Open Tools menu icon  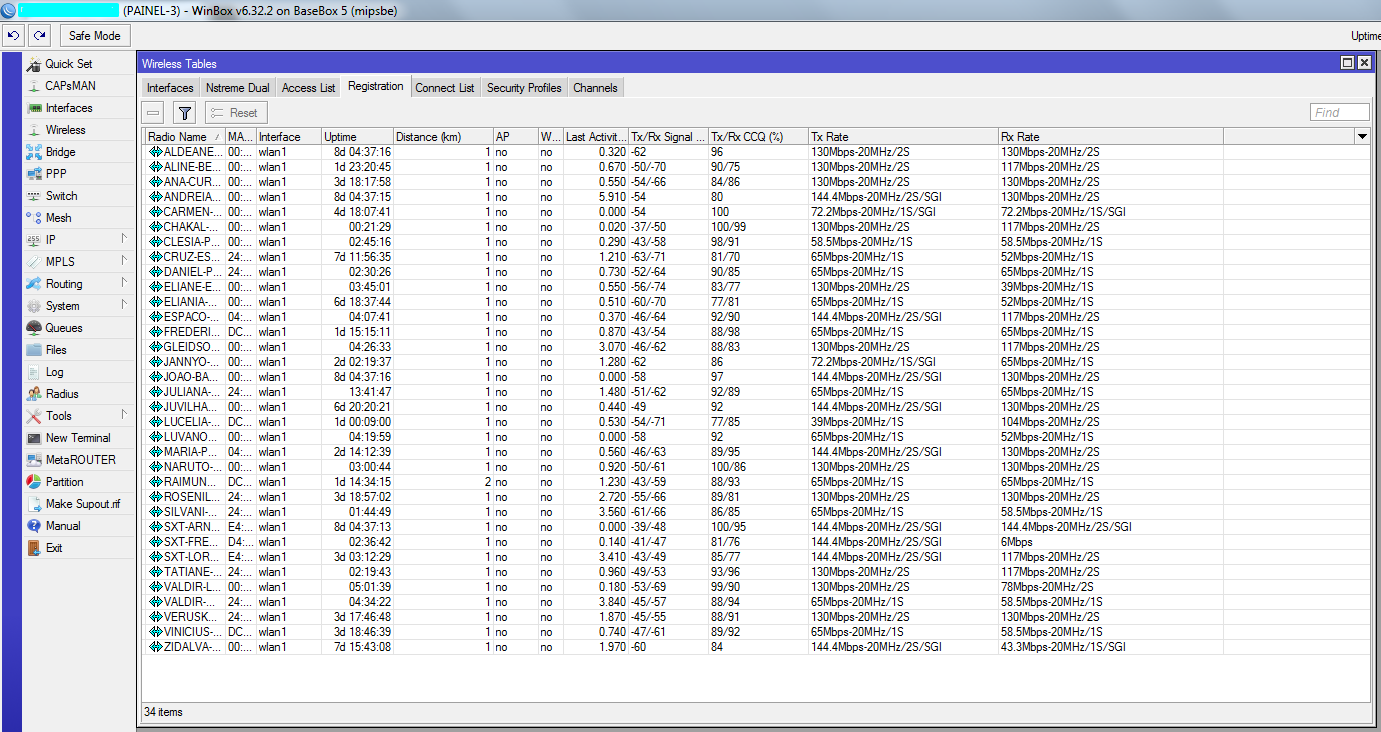[34, 416]
